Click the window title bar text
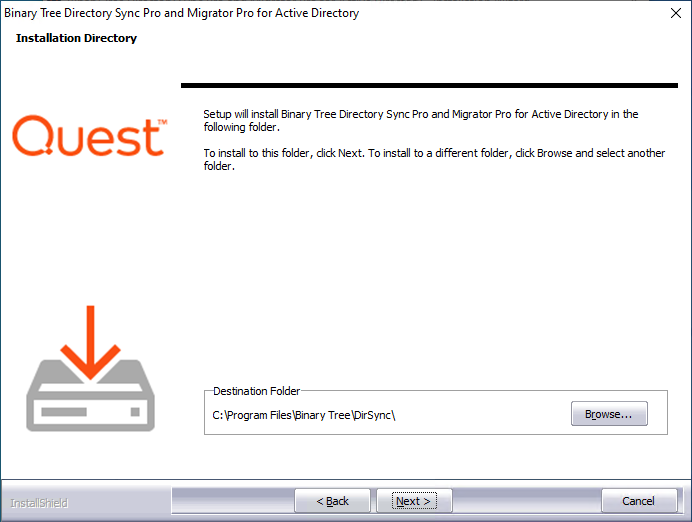Viewport: 692px width, 522px height. click(x=181, y=13)
